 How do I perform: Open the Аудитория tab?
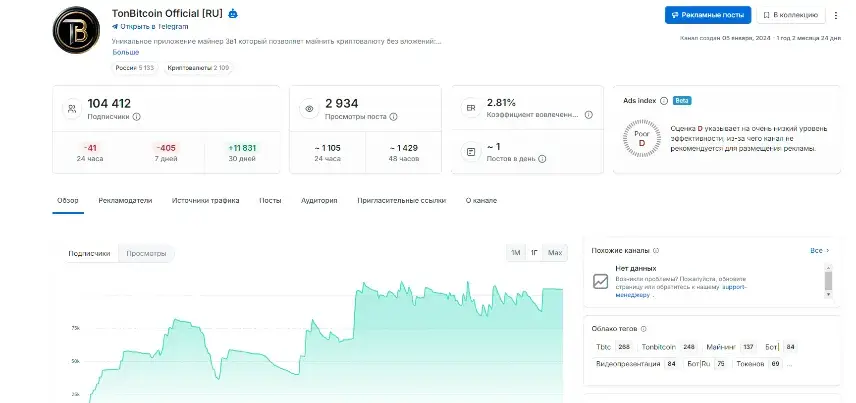[x=319, y=200]
